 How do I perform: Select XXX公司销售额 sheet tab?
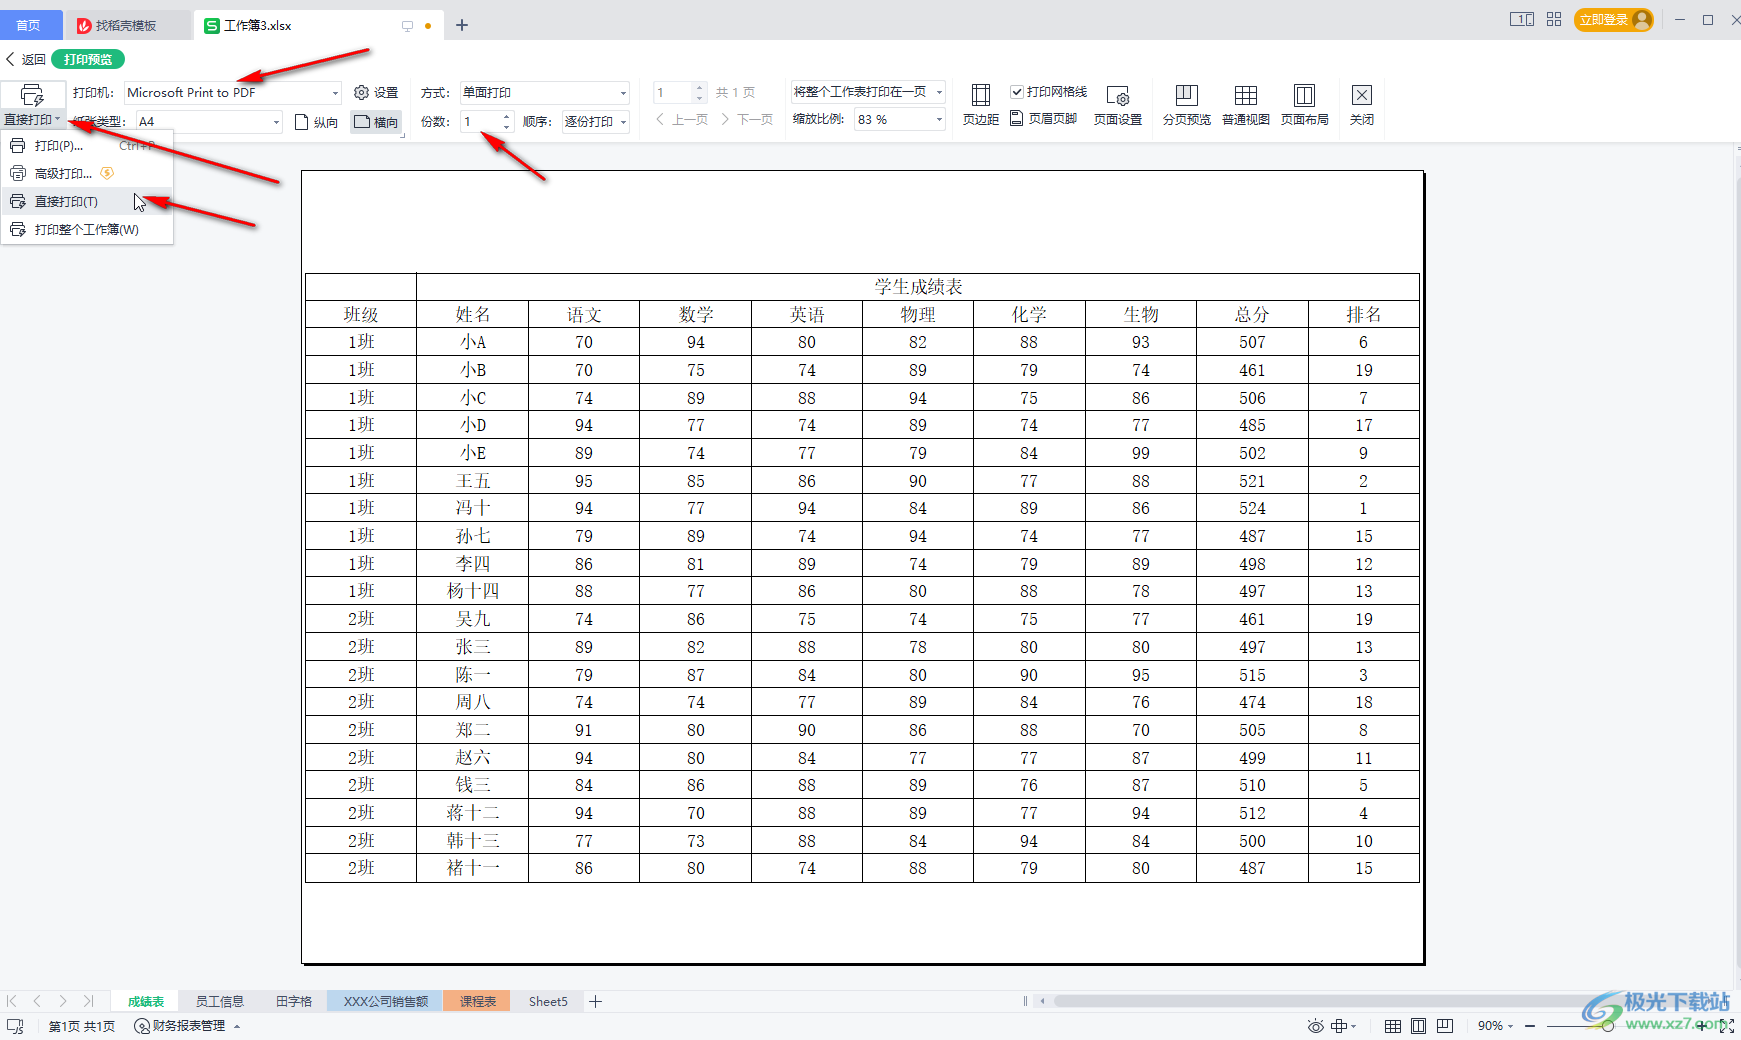coord(385,1002)
